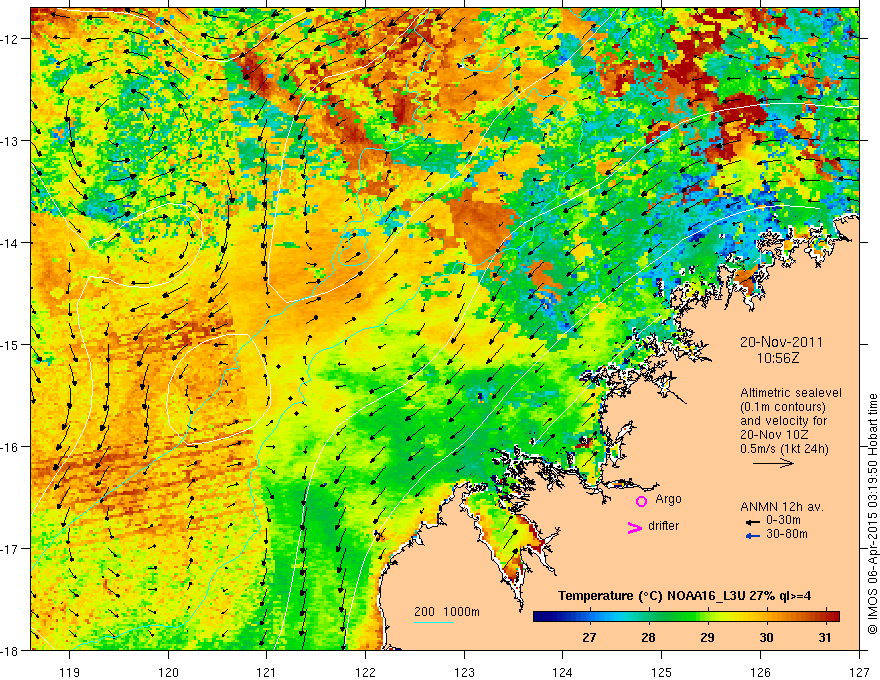The height and width of the screenshot is (680, 880).
Task: Click the temperature color bar near 27
Action: [589, 617]
